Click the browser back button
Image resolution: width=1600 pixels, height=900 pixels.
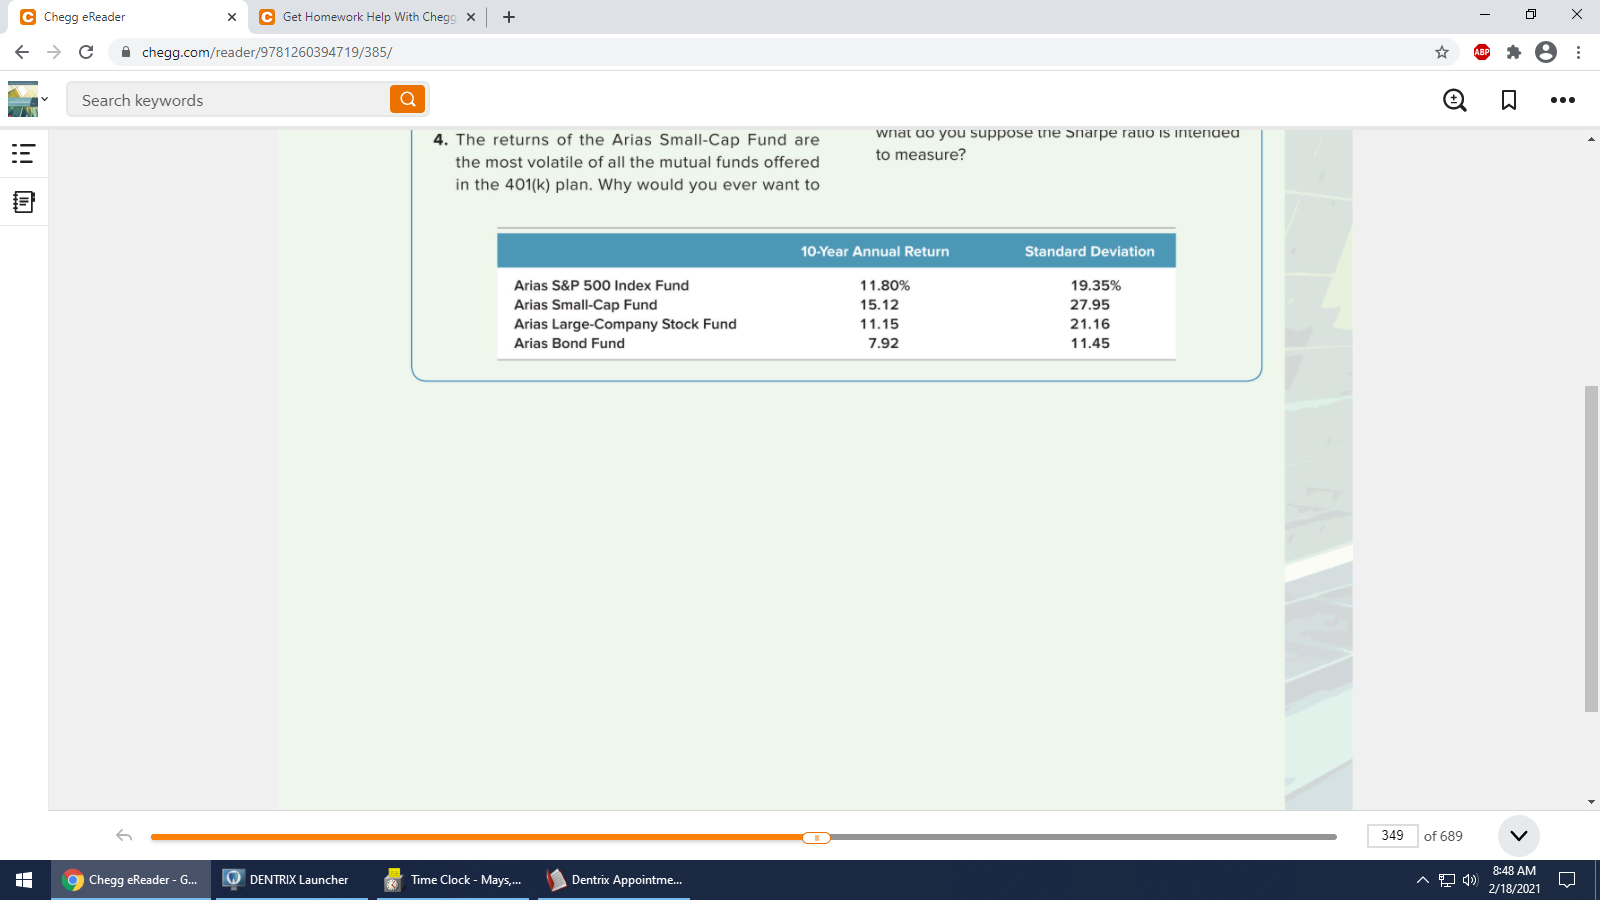coord(22,52)
